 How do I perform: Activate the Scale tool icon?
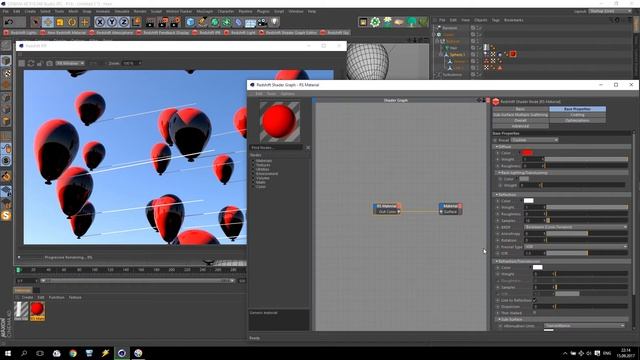click(x=60, y=22)
